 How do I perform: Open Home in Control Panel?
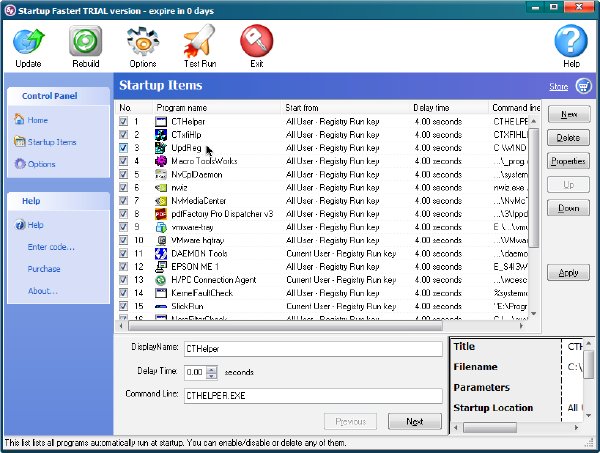[38, 120]
